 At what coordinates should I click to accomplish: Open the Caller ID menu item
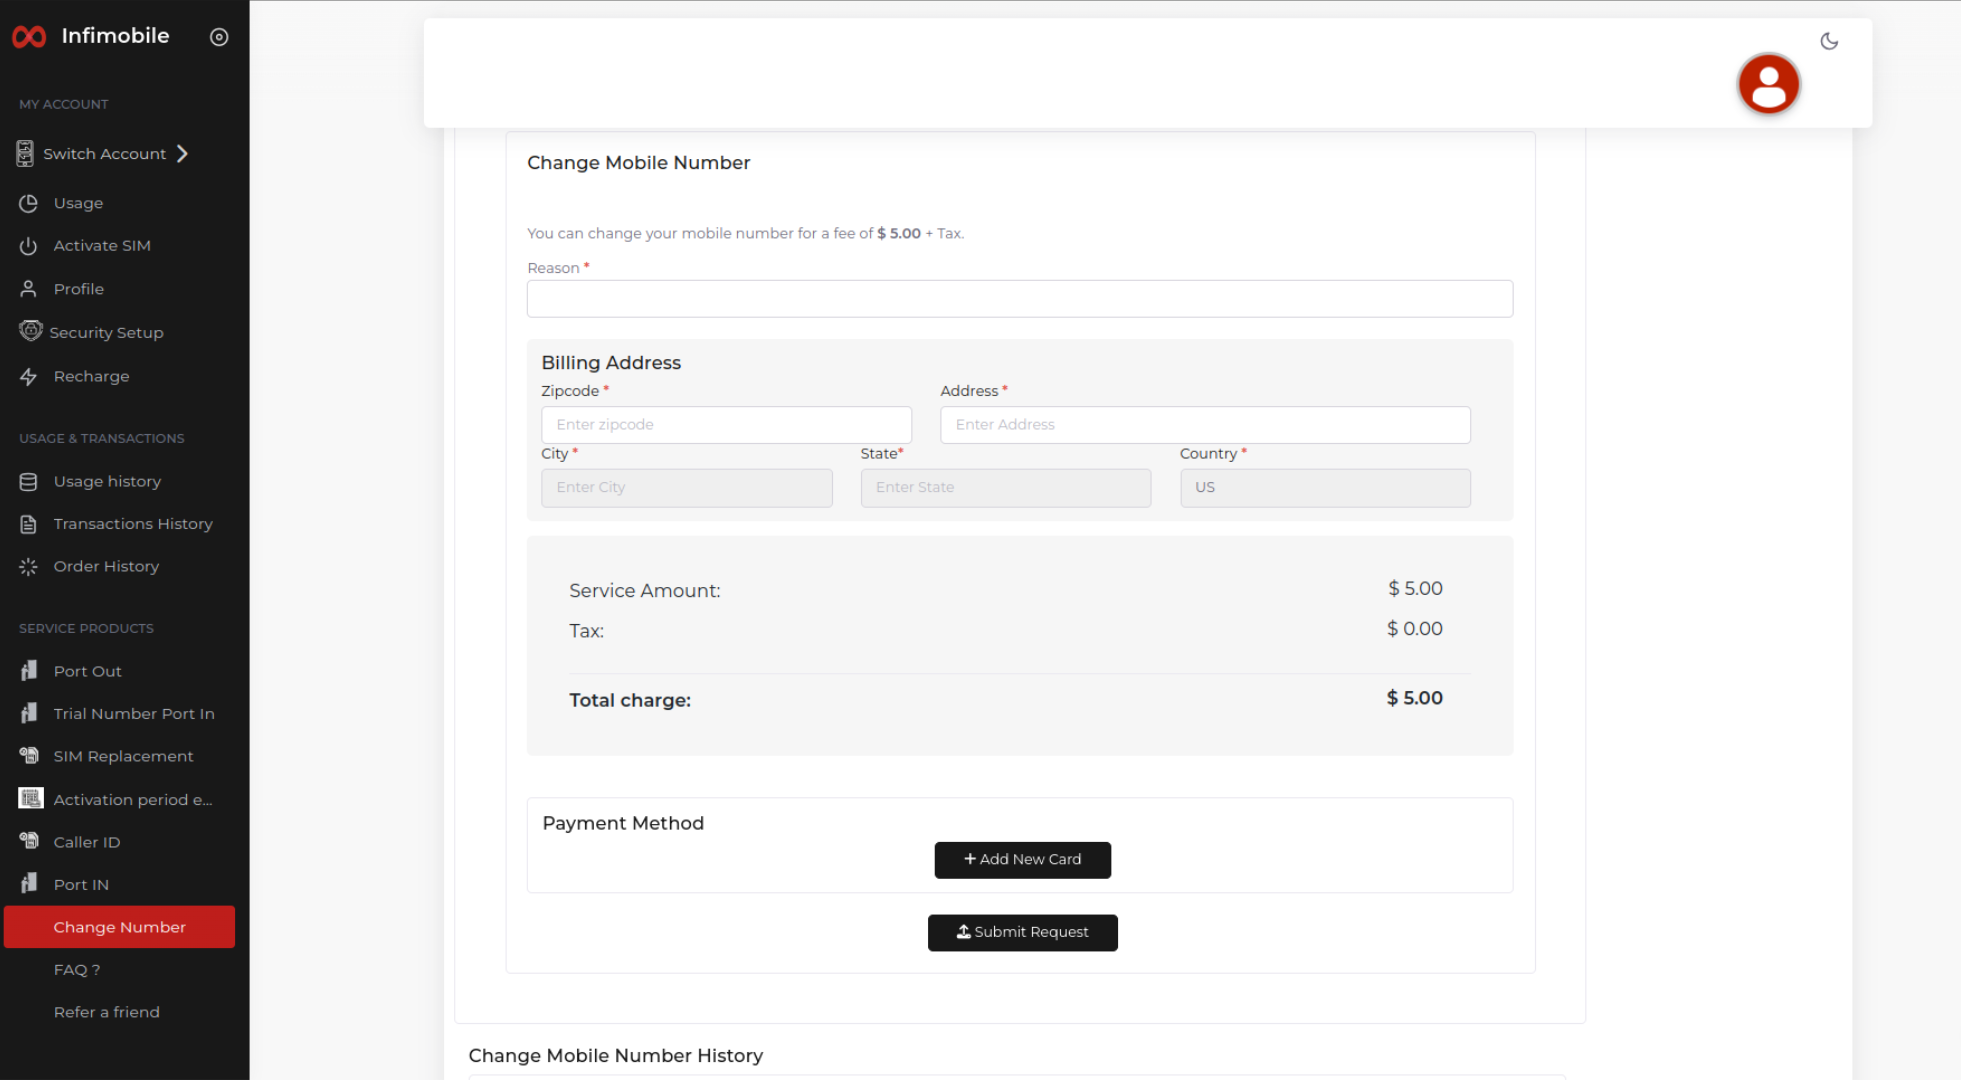[x=87, y=842]
